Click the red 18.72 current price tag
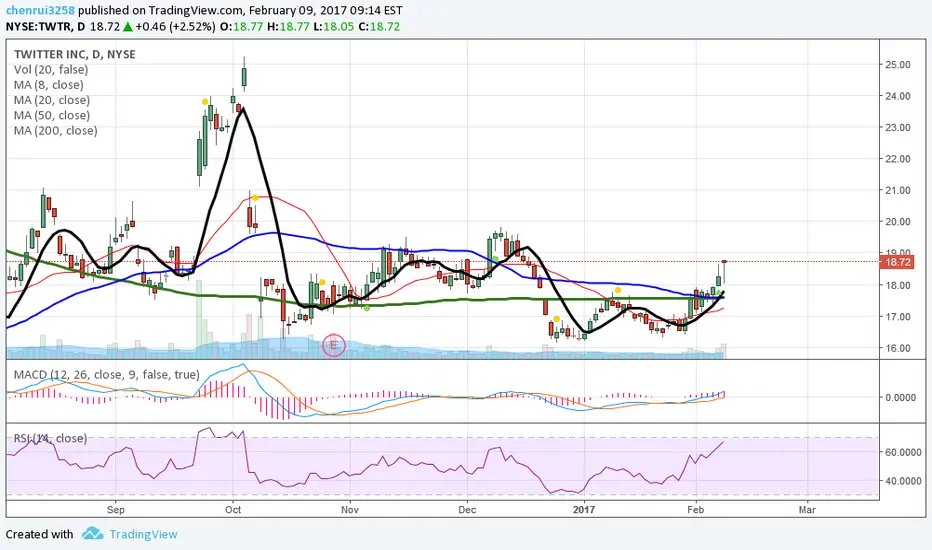The width and height of the screenshot is (932, 550). coord(898,262)
